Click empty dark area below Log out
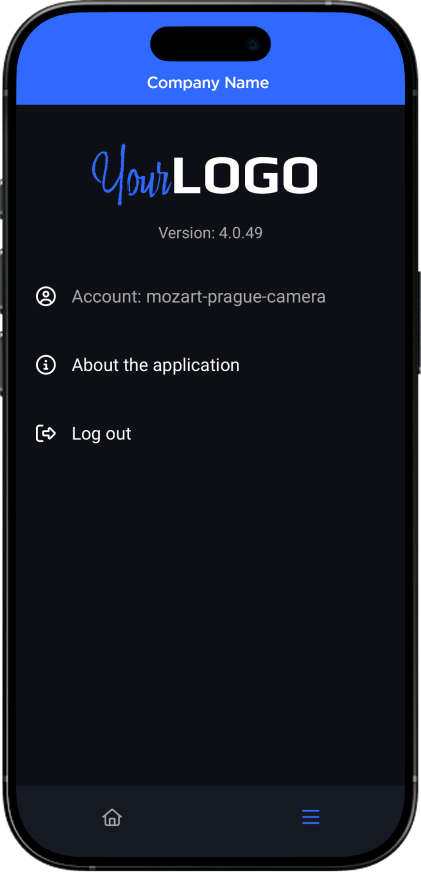 coord(210,612)
